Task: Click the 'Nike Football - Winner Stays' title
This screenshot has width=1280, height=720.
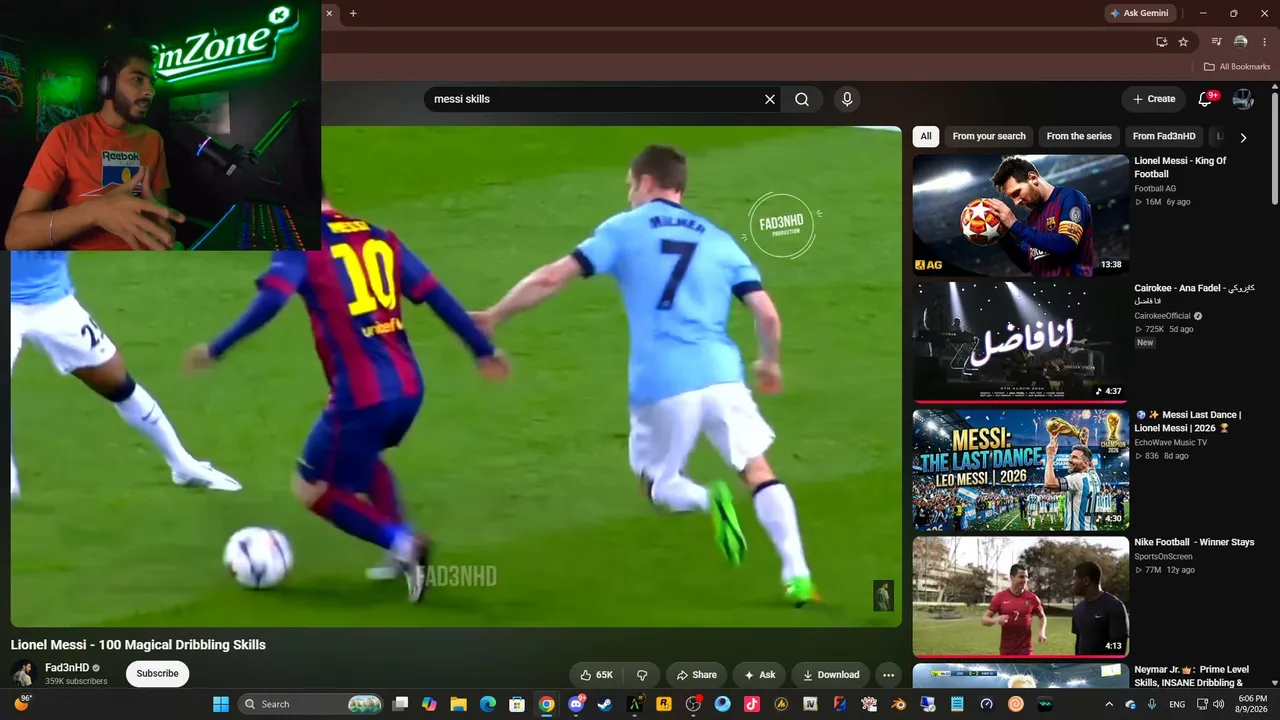Action: (x=1194, y=542)
